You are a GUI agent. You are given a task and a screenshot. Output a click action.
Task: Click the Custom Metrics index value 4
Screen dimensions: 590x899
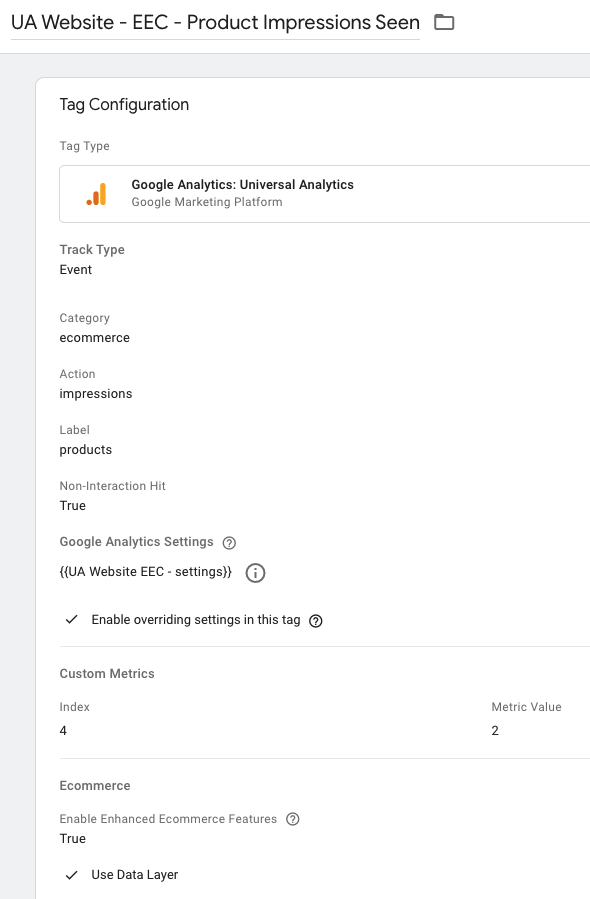tap(63, 730)
